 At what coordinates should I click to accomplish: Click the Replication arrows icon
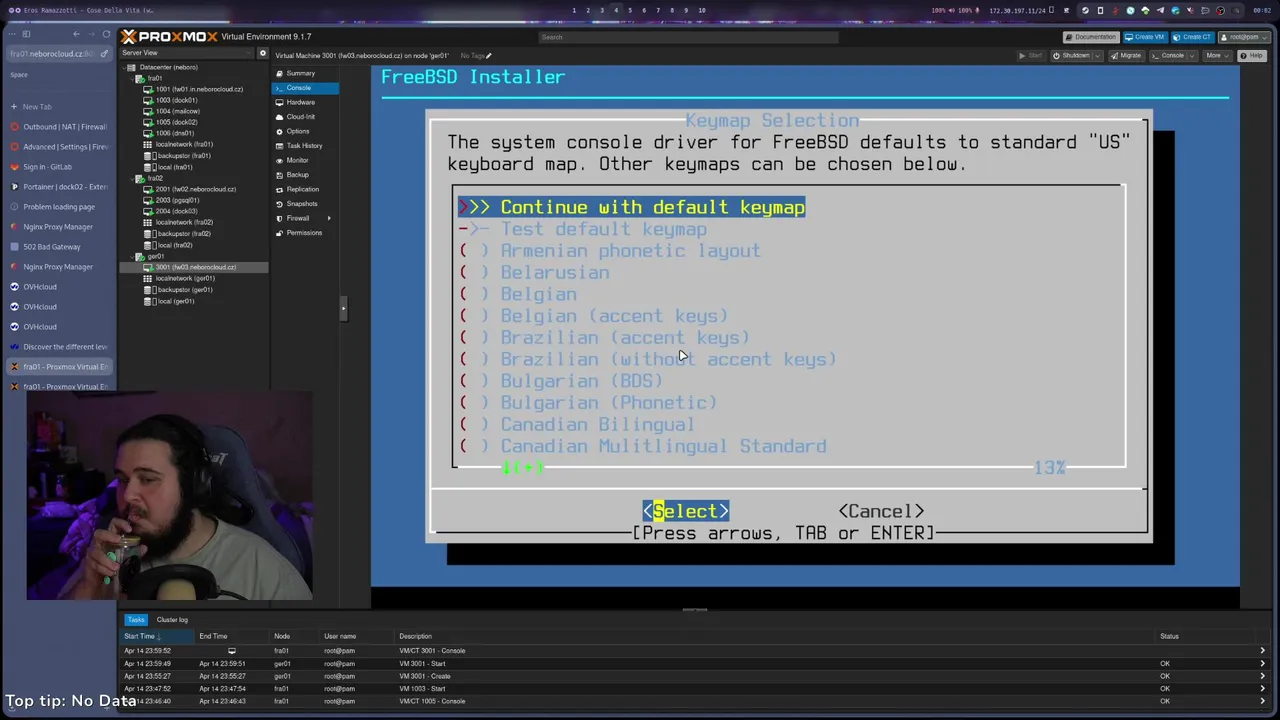[280, 189]
